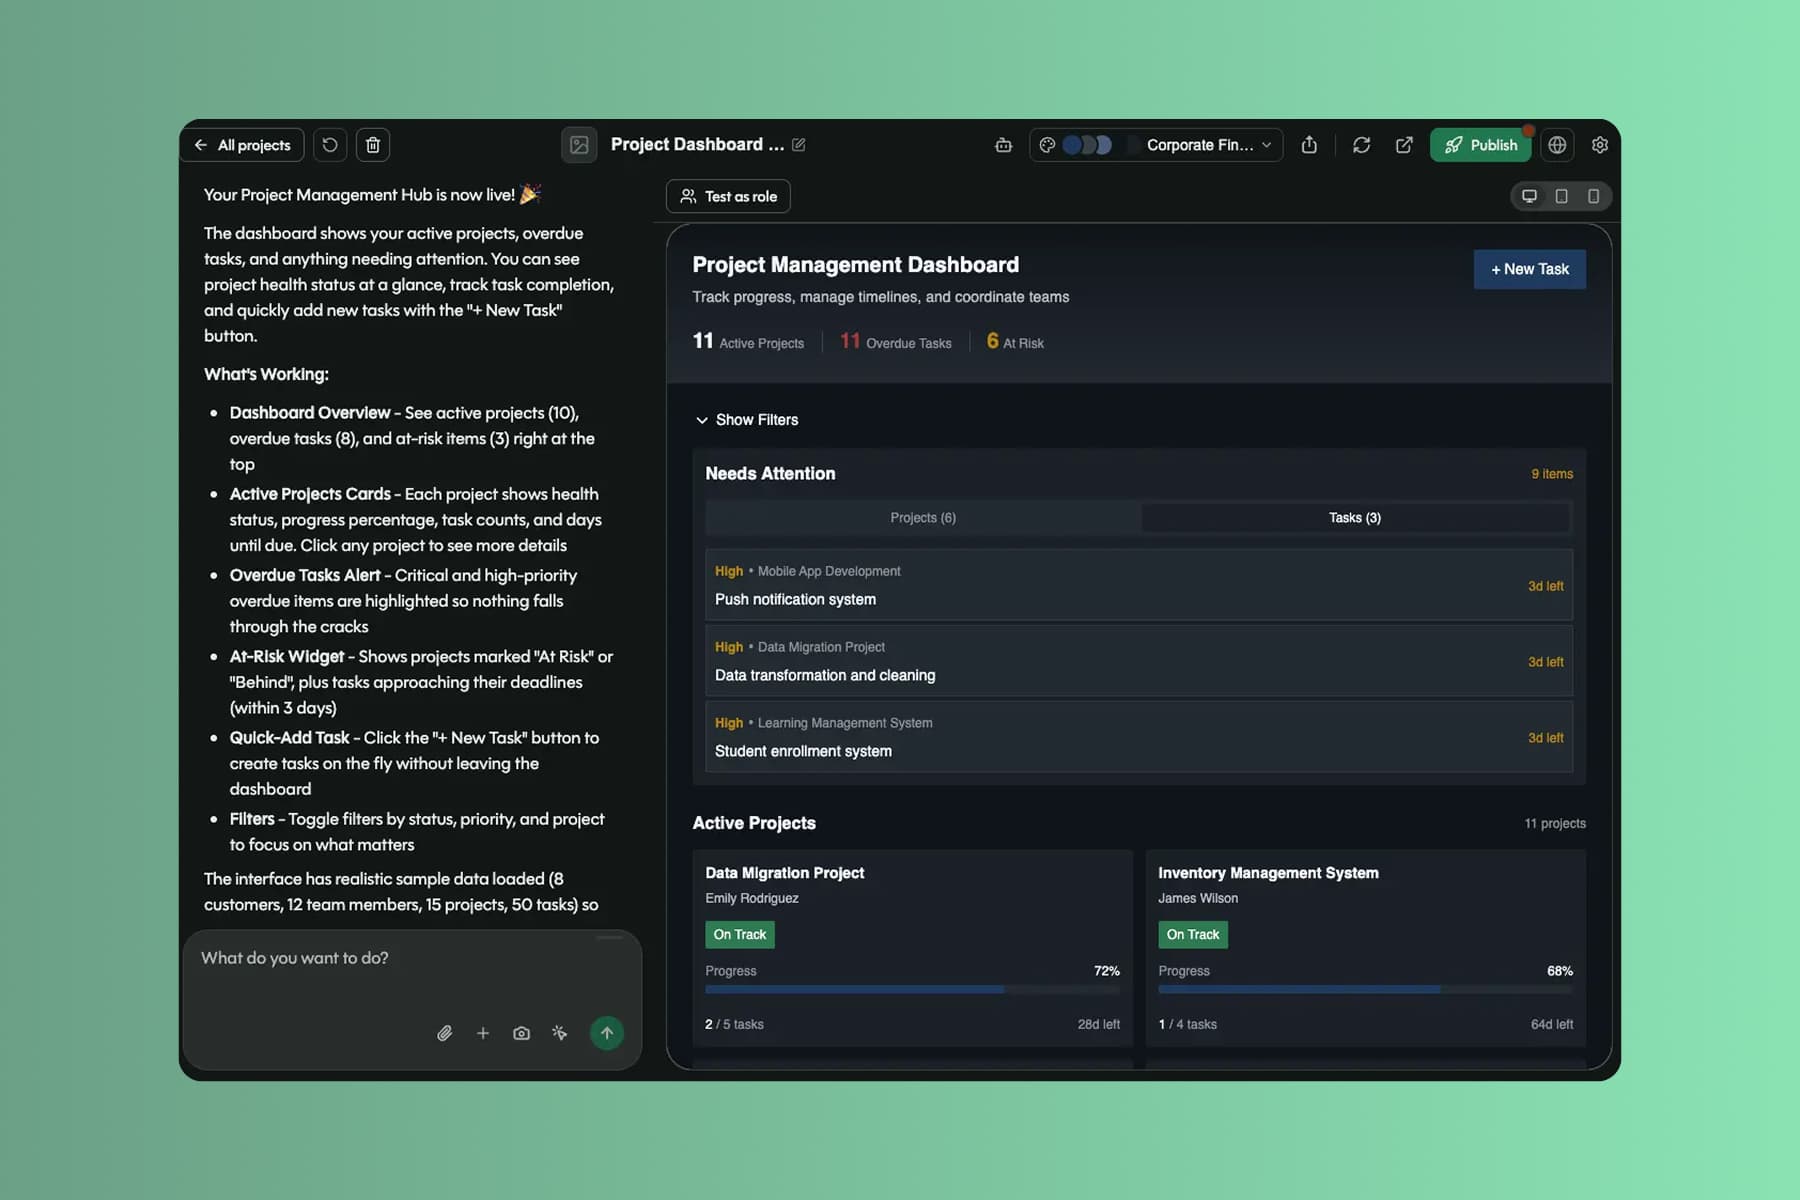Click the share upload icon
The height and width of the screenshot is (1200, 1800).
coord(1309,145)
